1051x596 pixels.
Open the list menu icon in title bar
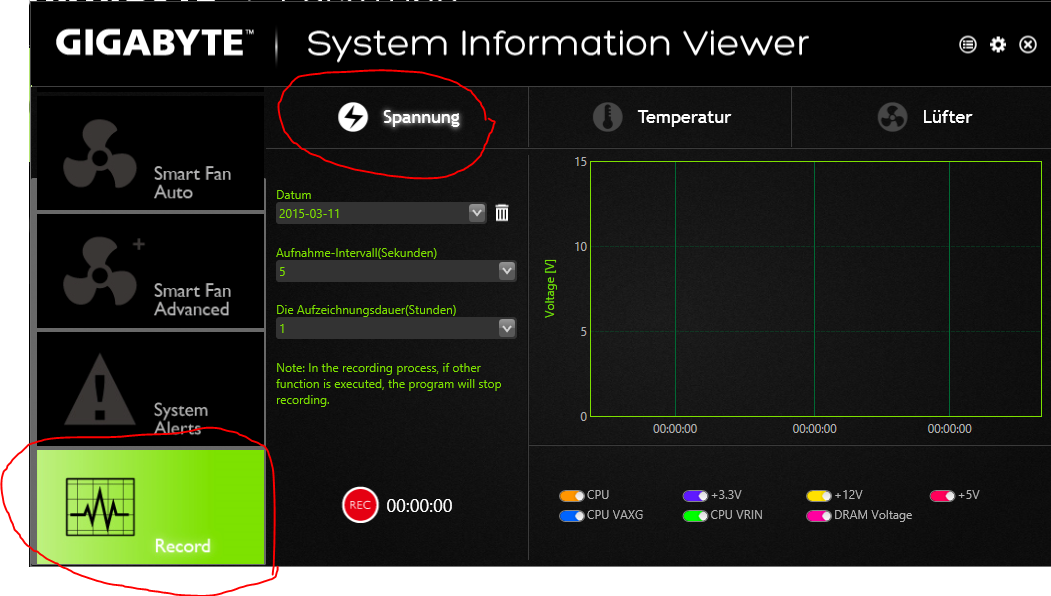pos(968,44)
